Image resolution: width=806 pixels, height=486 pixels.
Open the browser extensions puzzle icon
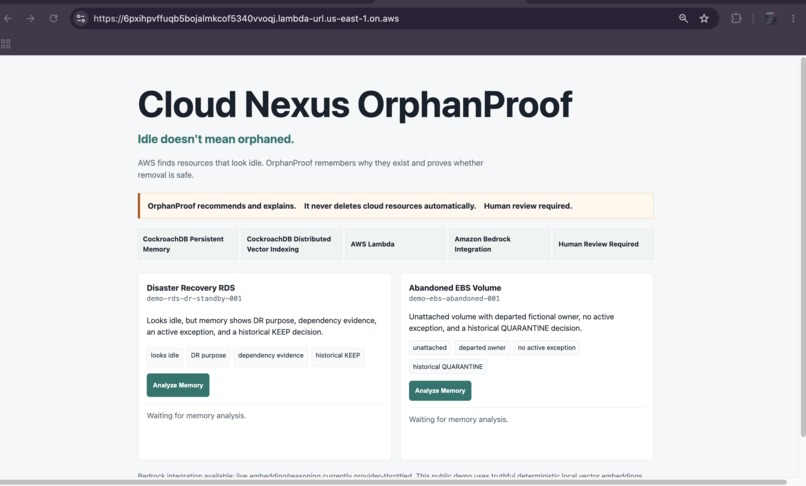(x=736, y=19)
